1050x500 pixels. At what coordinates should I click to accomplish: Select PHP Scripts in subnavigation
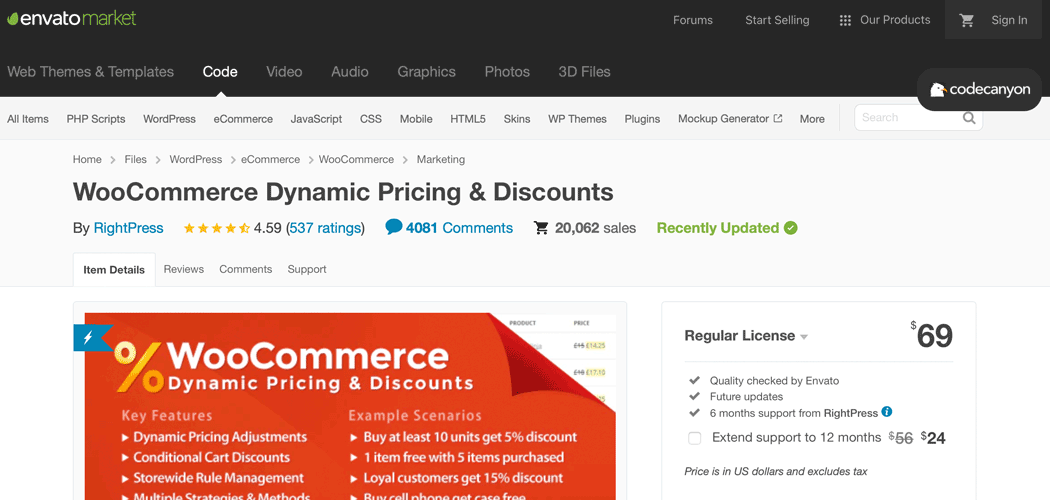tap(96, 119)
